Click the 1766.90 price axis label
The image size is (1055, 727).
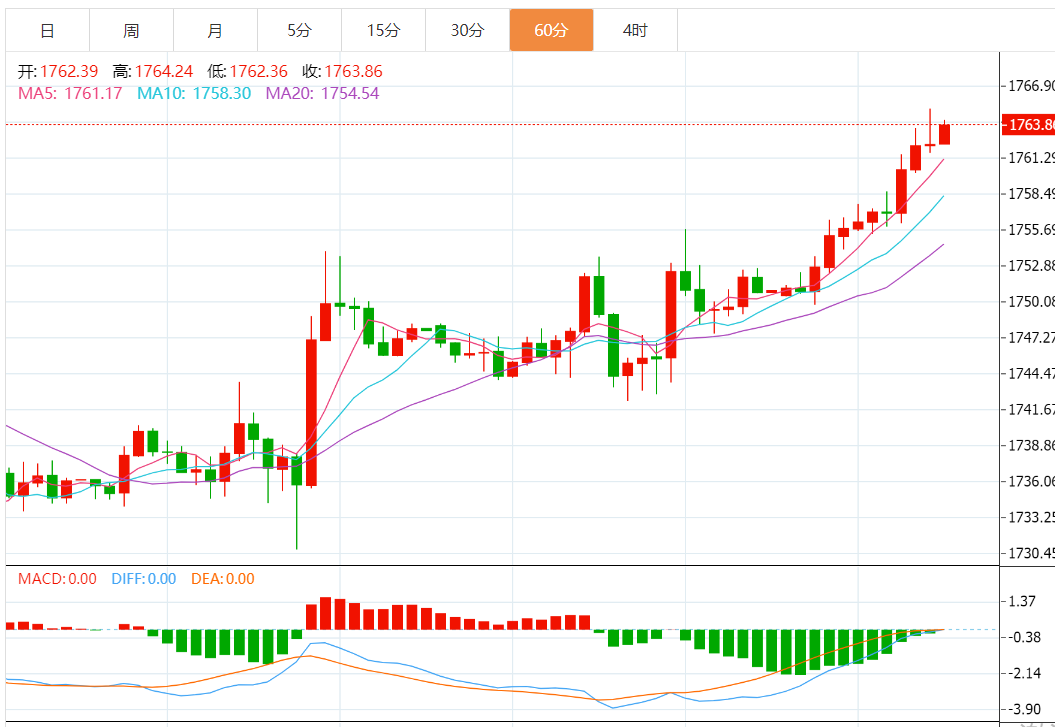(x=1031, y=86)
